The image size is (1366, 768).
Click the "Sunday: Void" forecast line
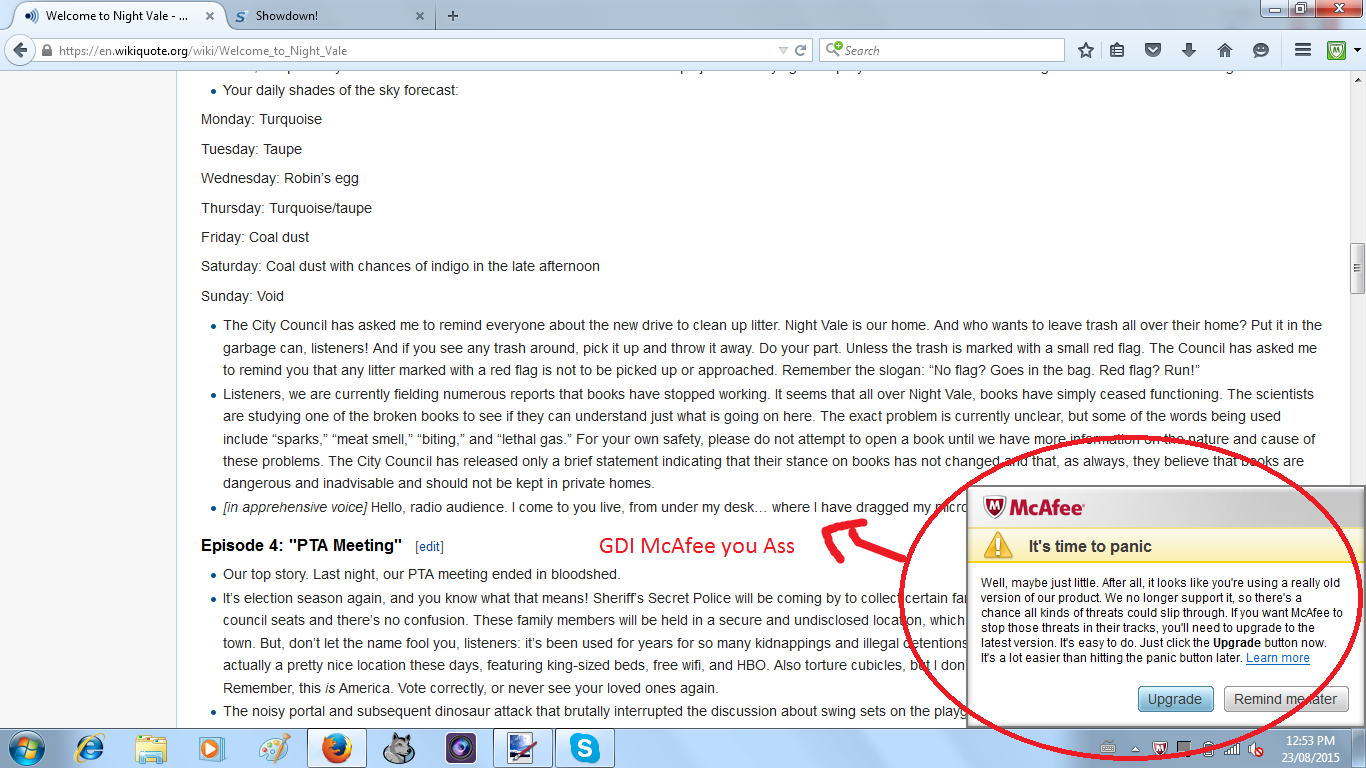tap(242, 296)
